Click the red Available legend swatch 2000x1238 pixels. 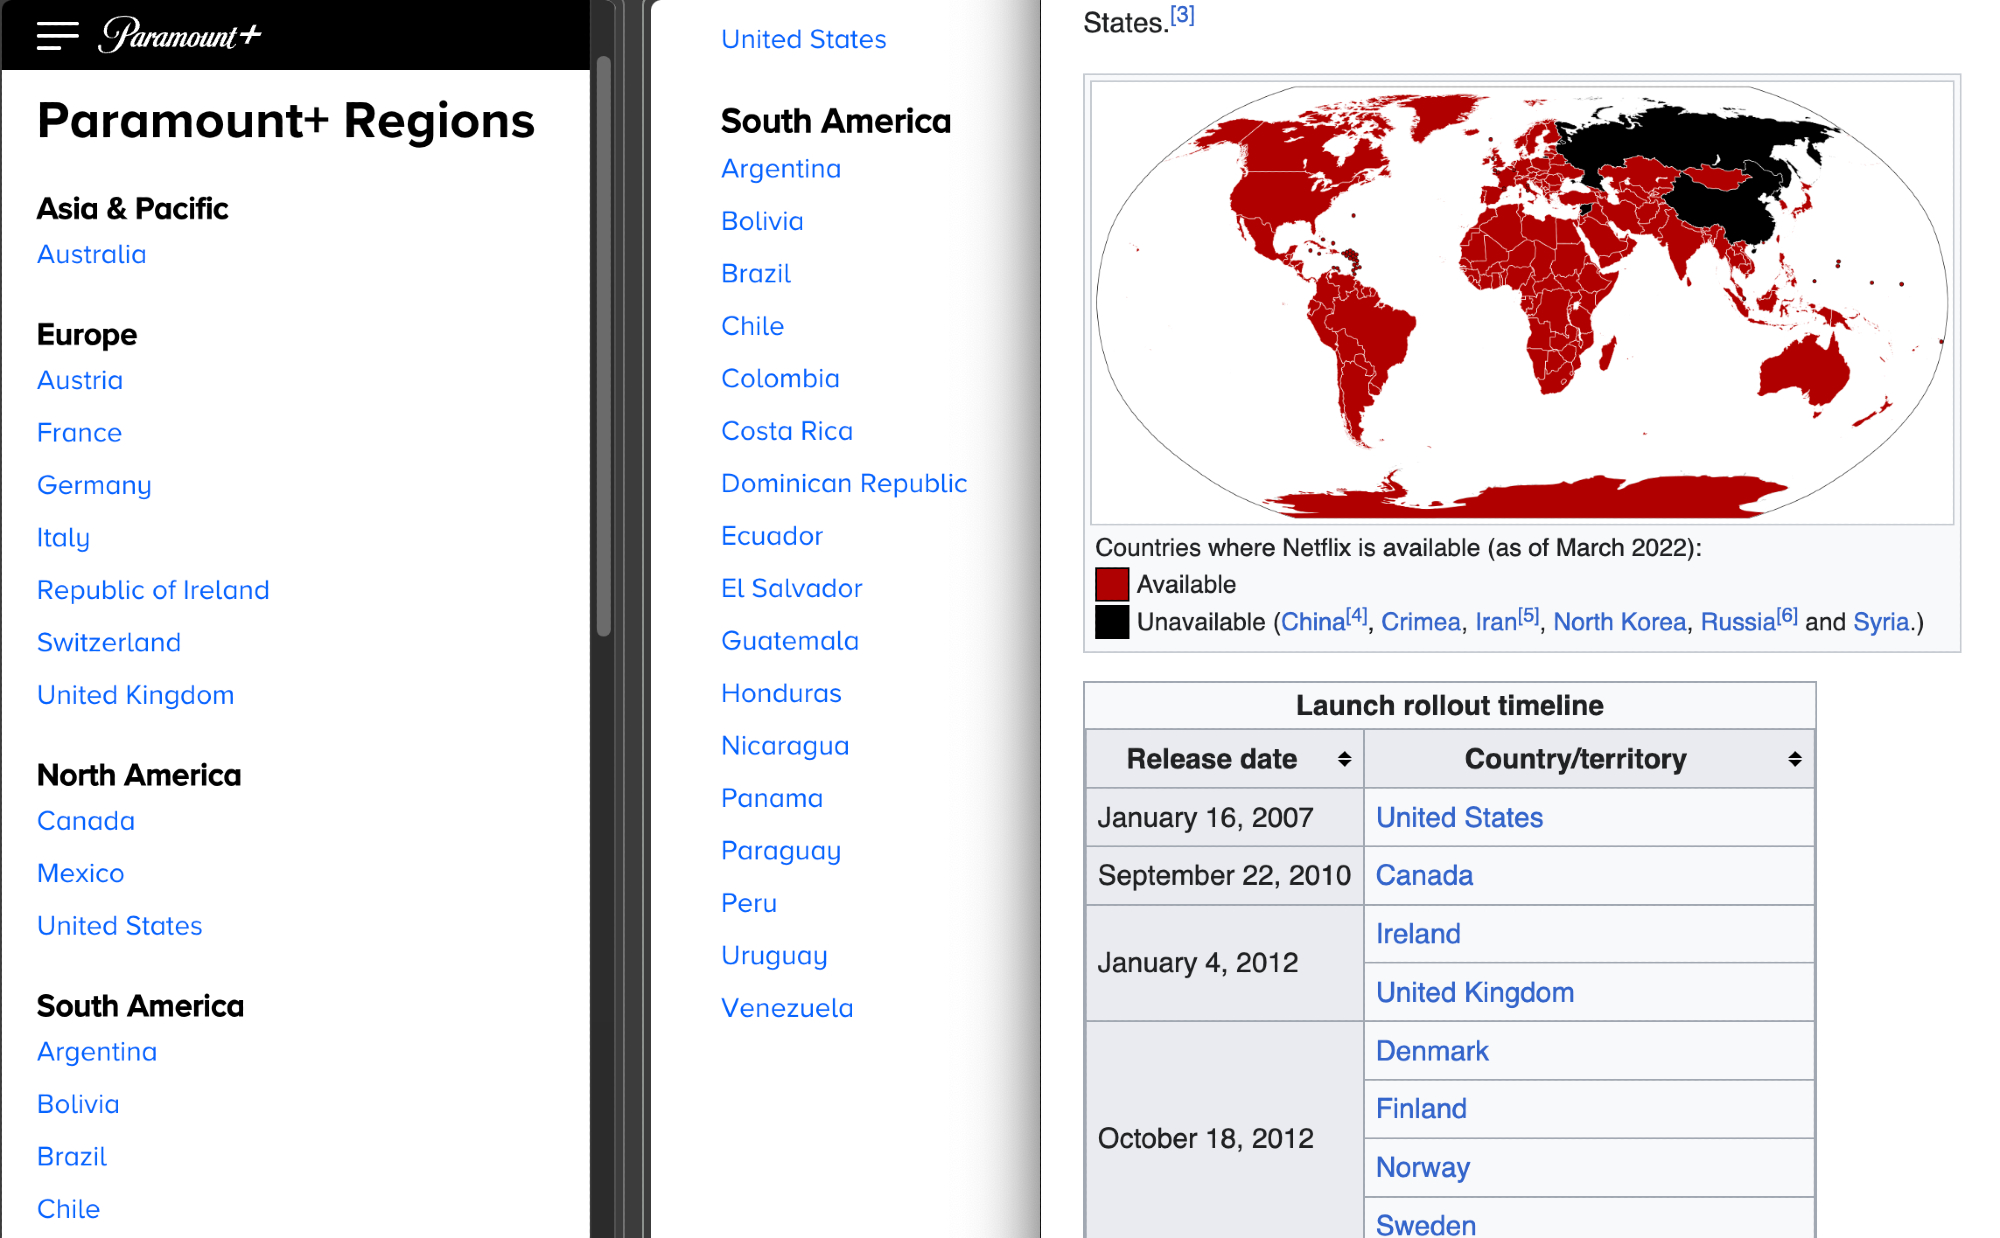pyautogui.click(x=1111, y=584)
